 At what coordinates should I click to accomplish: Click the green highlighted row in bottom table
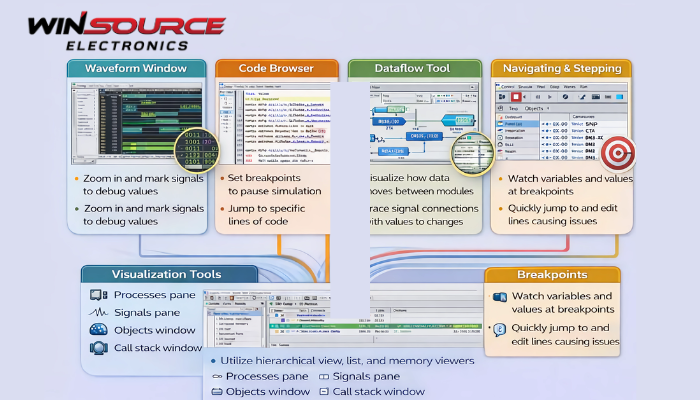(x=400, y=328)
